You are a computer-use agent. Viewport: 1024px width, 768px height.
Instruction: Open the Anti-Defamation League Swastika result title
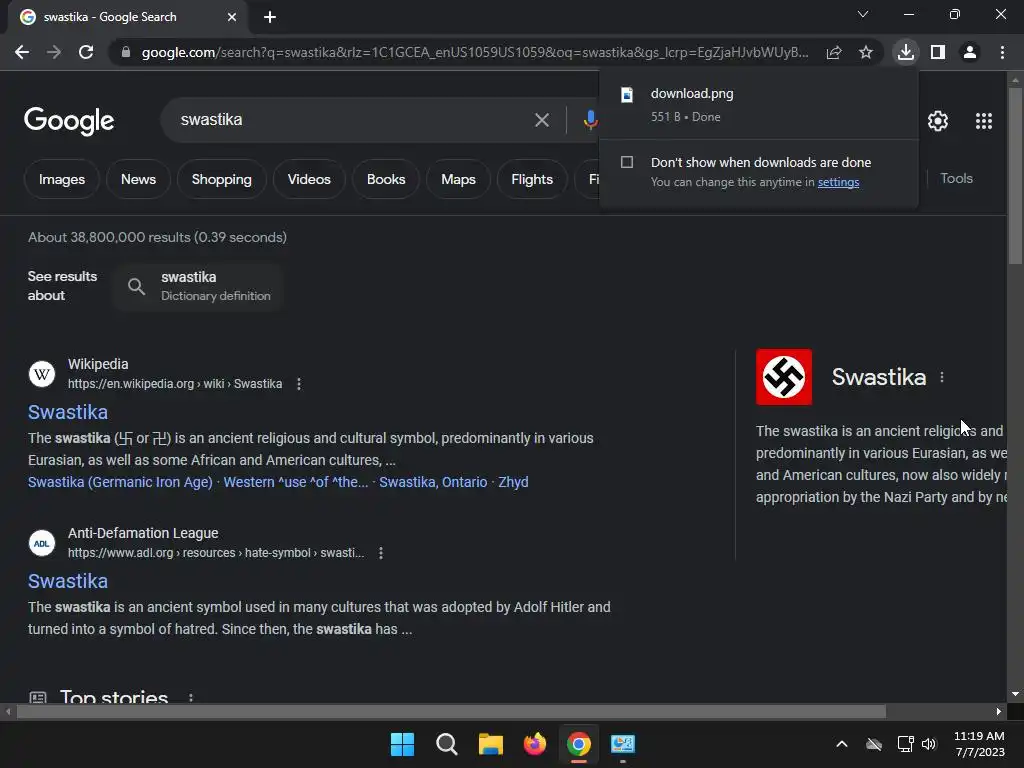[68, 581]
